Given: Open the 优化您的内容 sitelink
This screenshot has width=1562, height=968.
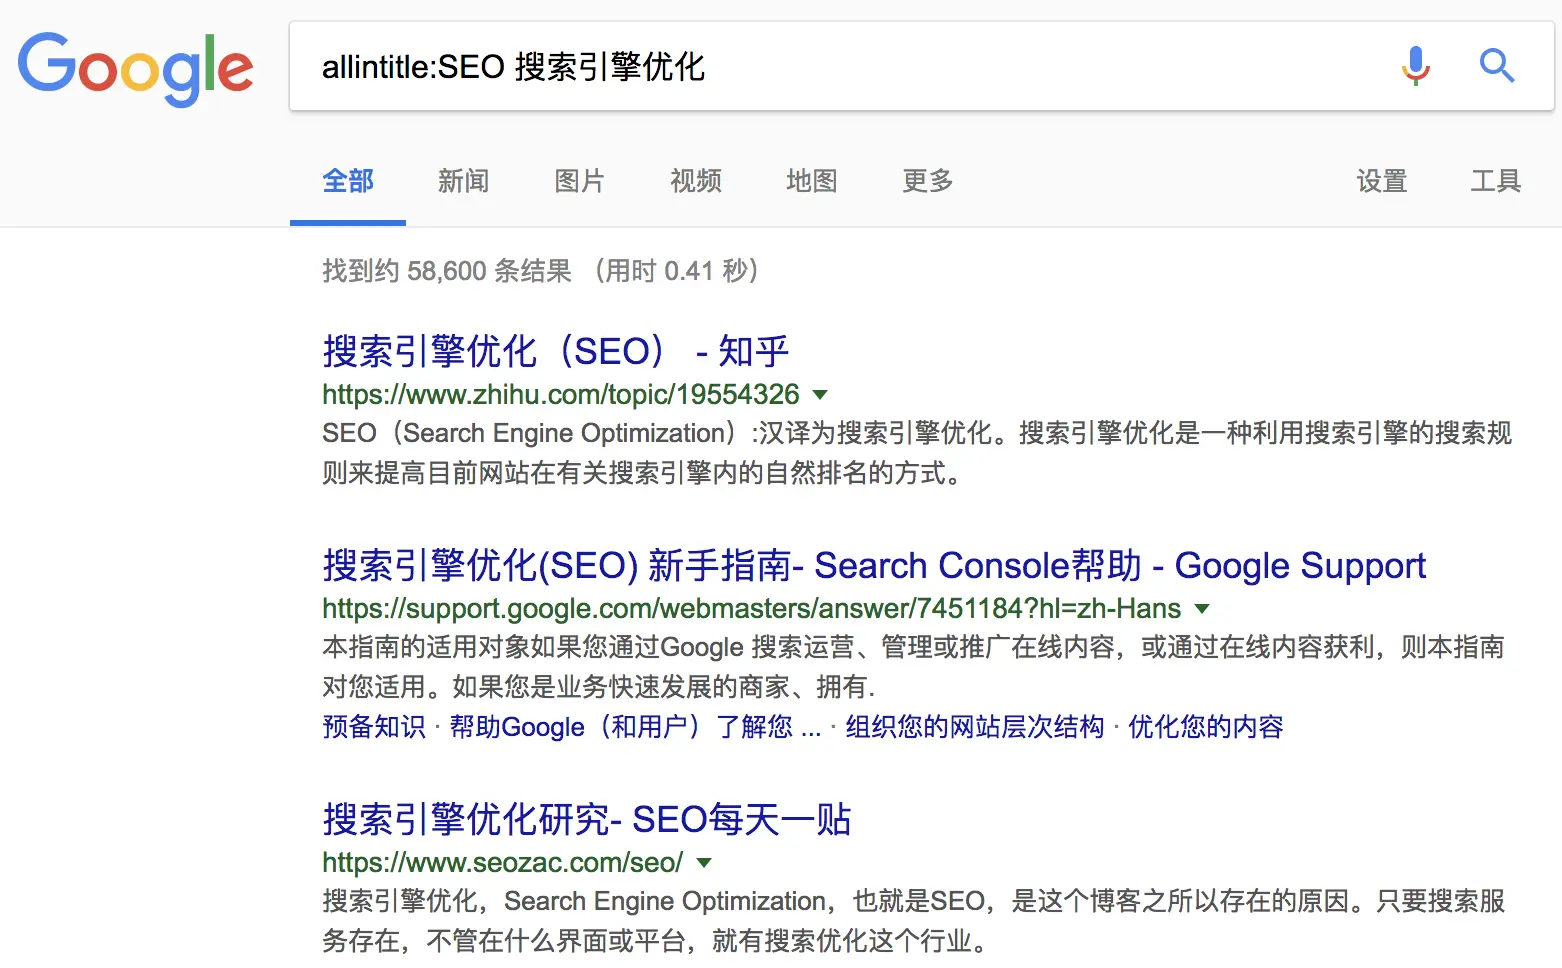Looking at the screenshot, I should pyautogui.click(x=1204, y=727).
